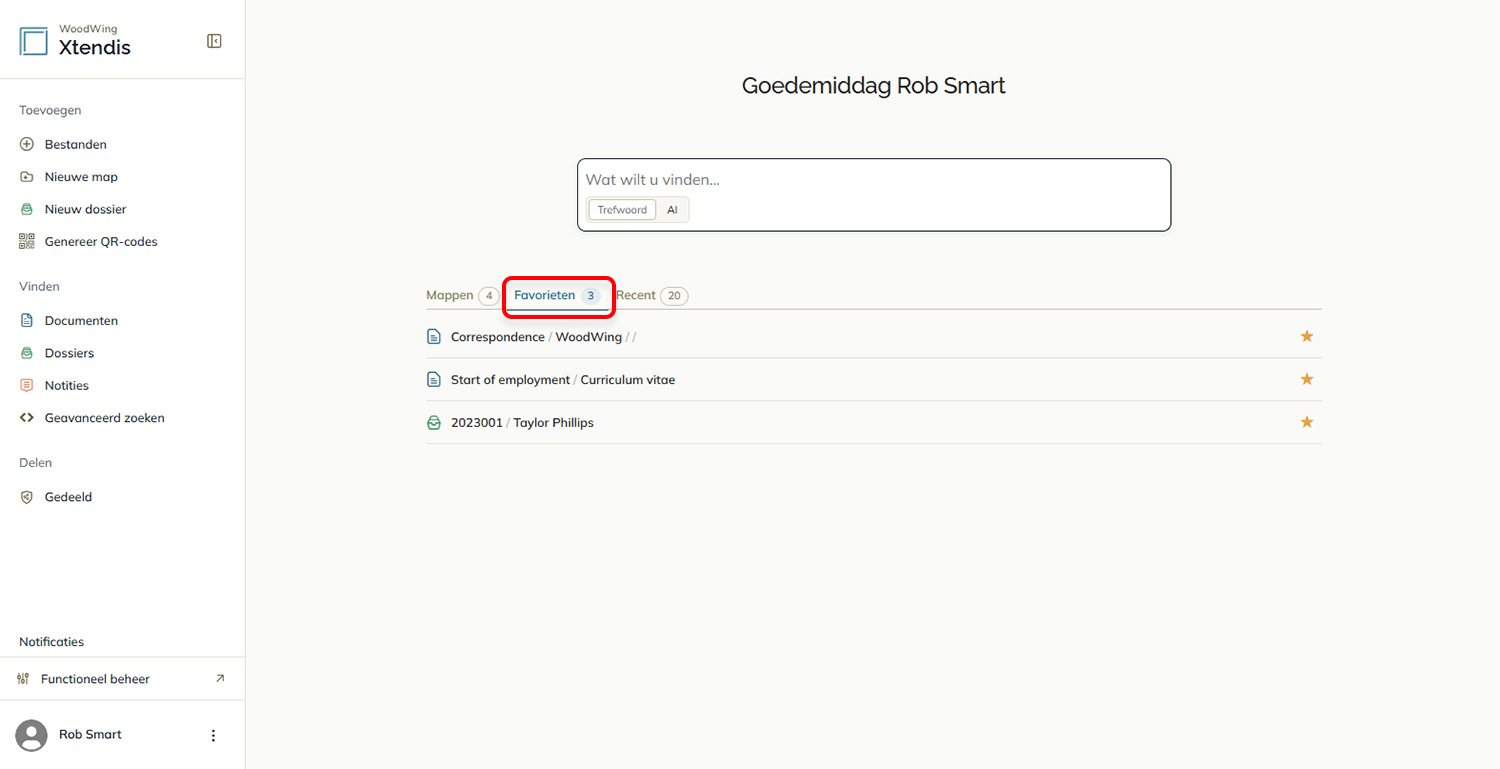Remove favorite star on Taylor Phillips dossier

pyautogui.click(x=1306, y=422)
